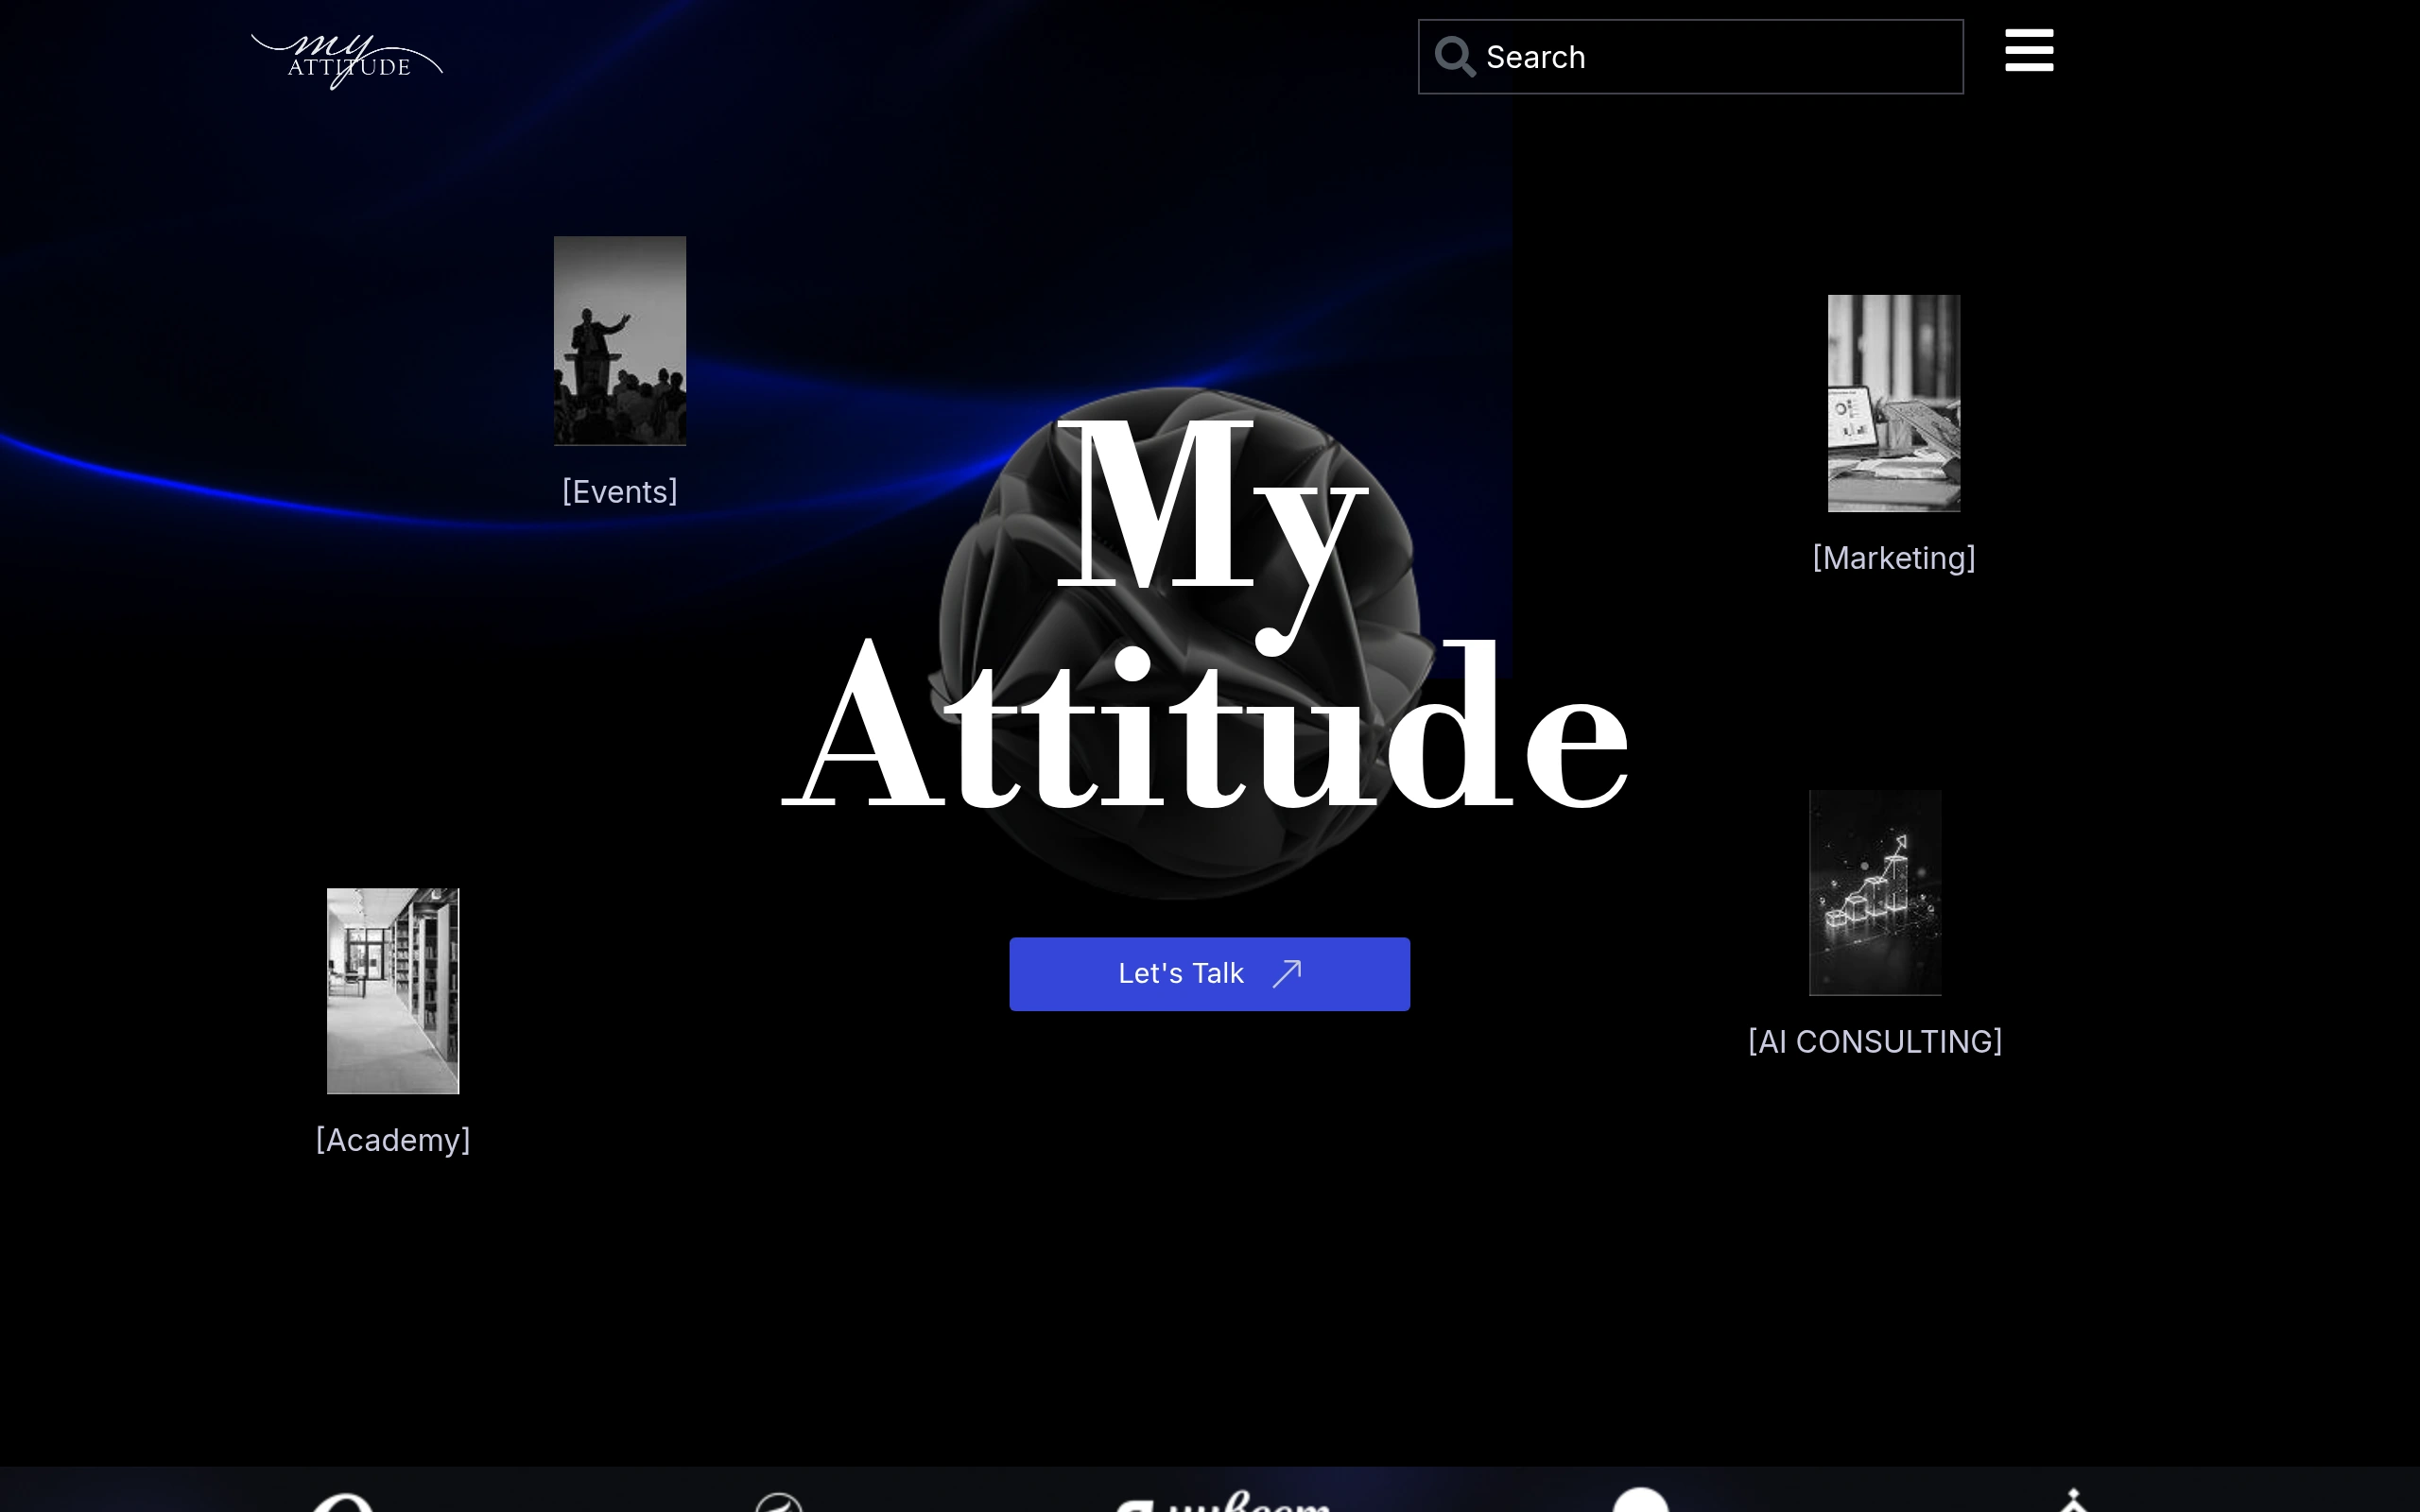Image resolution: width=2420 pixels, height=1512 pixels.
Task: Click the Events speaker photo thumbnail
Action: pyautogui.click(x=619, y=341)
